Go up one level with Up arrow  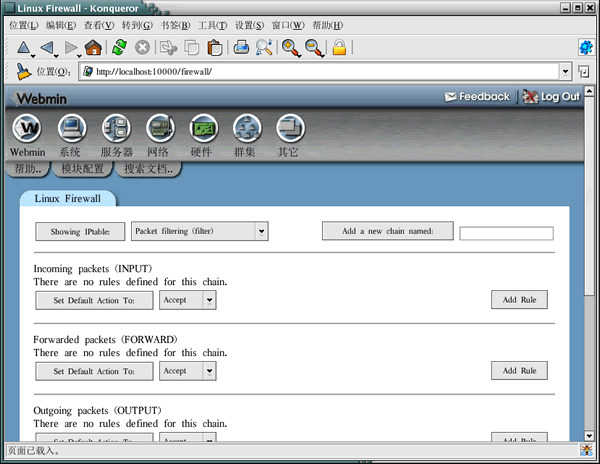tap(23, 48)
